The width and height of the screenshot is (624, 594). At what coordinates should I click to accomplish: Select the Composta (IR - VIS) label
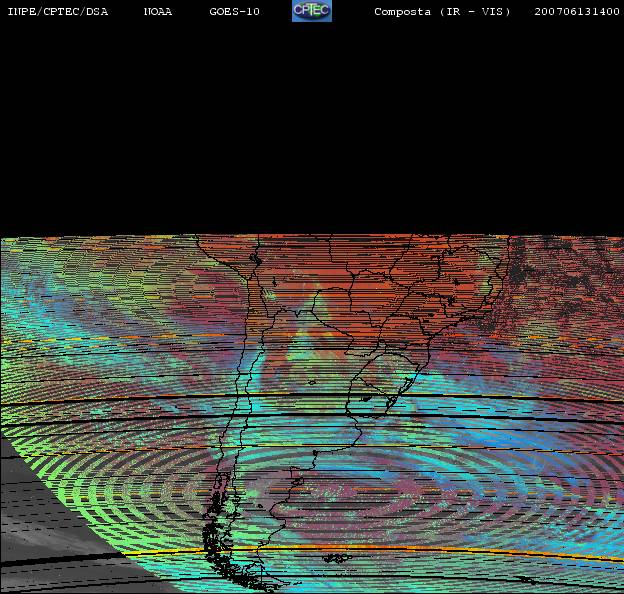point(442,12)
